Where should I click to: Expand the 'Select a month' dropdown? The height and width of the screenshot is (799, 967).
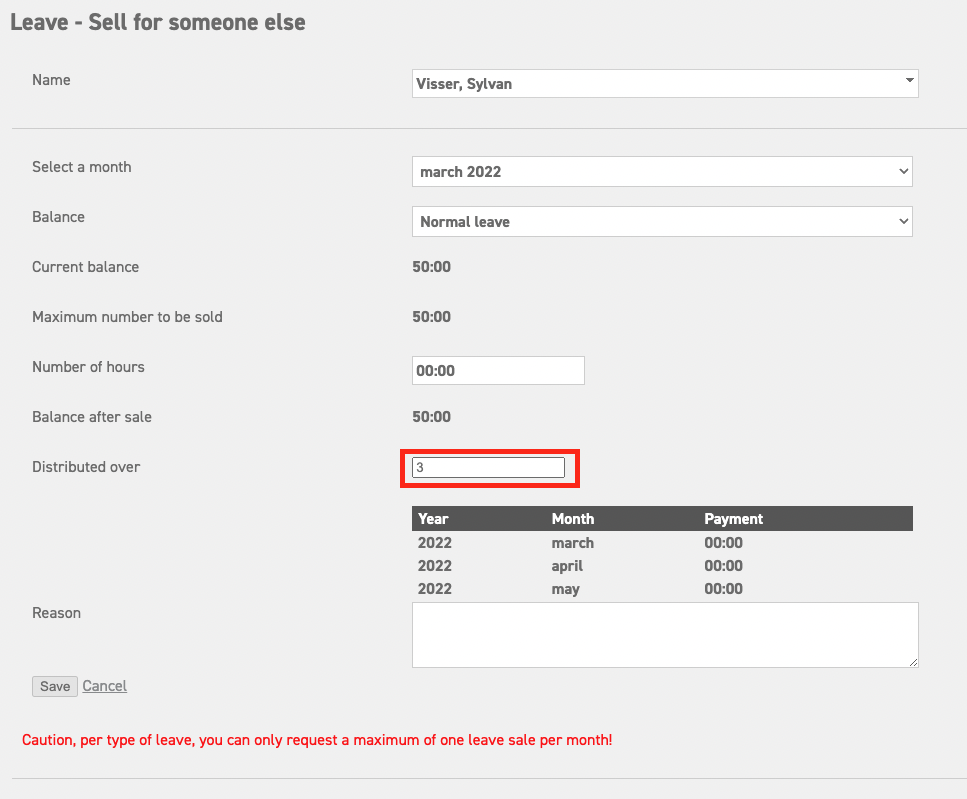click(x=901, y=171)
